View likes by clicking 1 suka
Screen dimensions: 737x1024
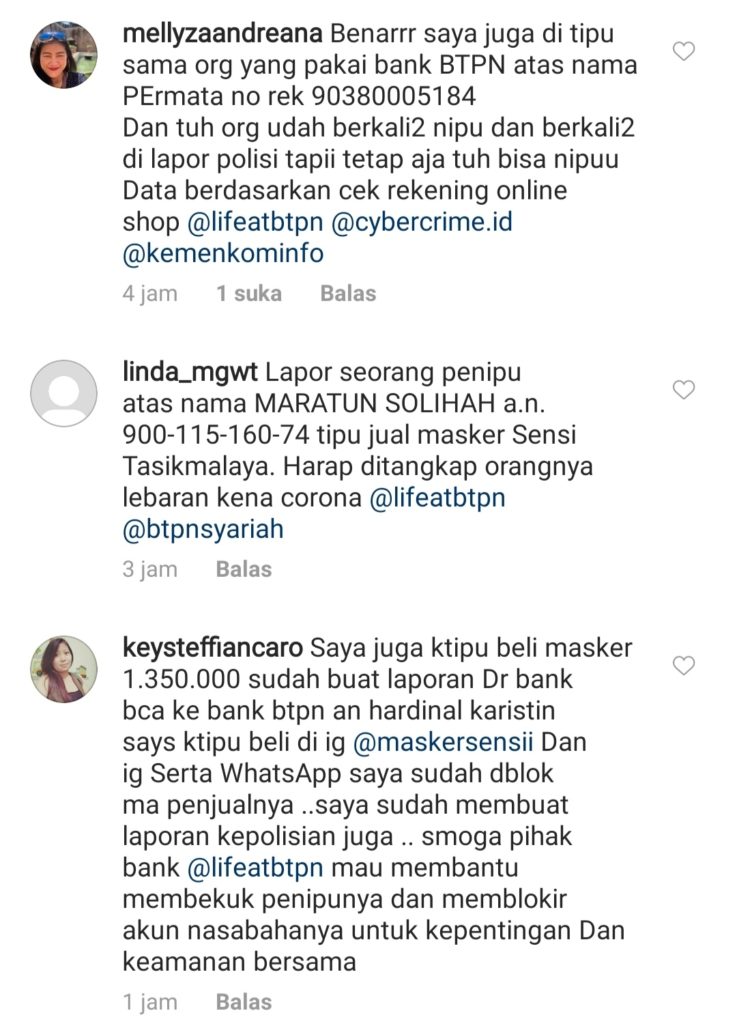tap(249, 293)
